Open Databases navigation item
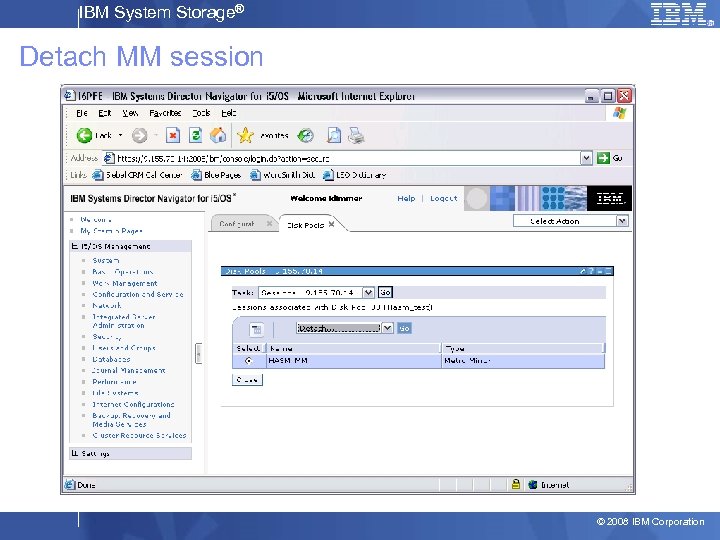This screenshot has height=540, width=720. [111, 359]
